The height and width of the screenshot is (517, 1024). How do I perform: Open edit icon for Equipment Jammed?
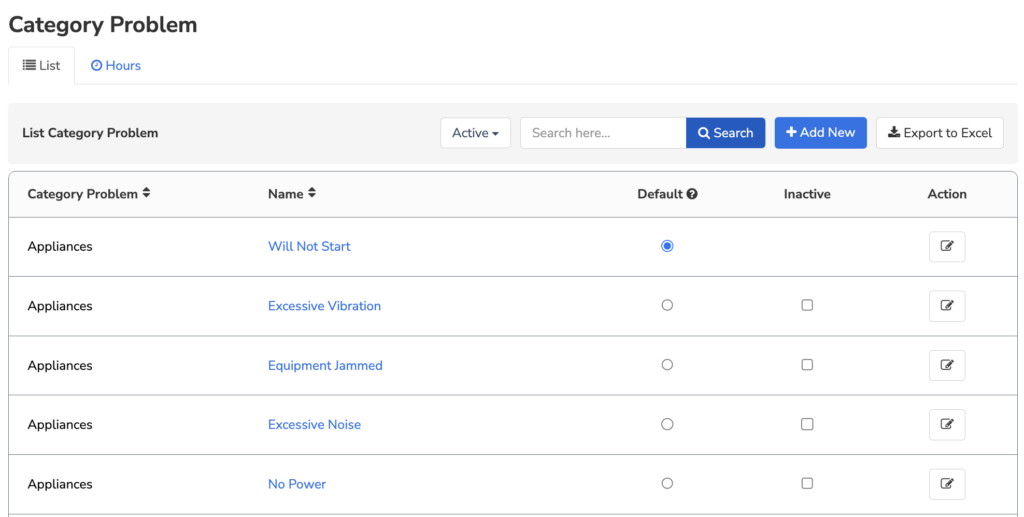point(947,365)
